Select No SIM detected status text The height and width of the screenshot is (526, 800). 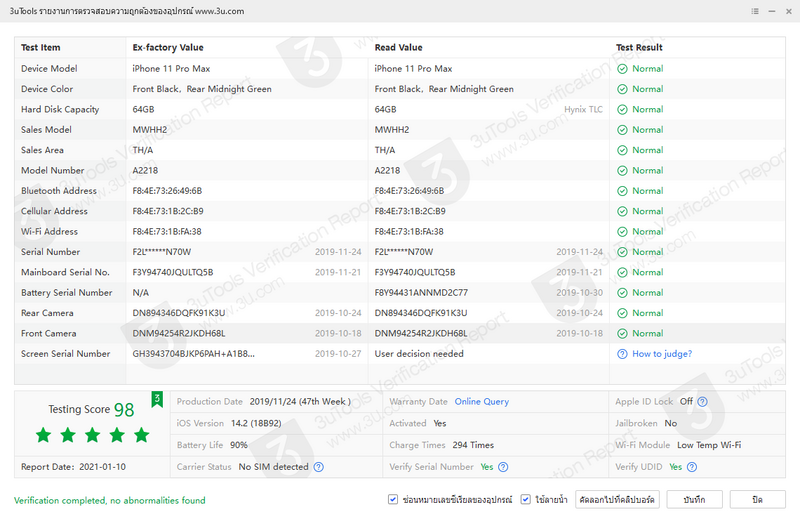[273, 467]
